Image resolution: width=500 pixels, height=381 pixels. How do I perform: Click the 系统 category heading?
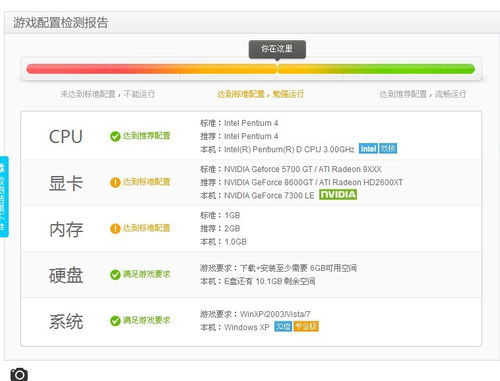click(x=66, y=322)
